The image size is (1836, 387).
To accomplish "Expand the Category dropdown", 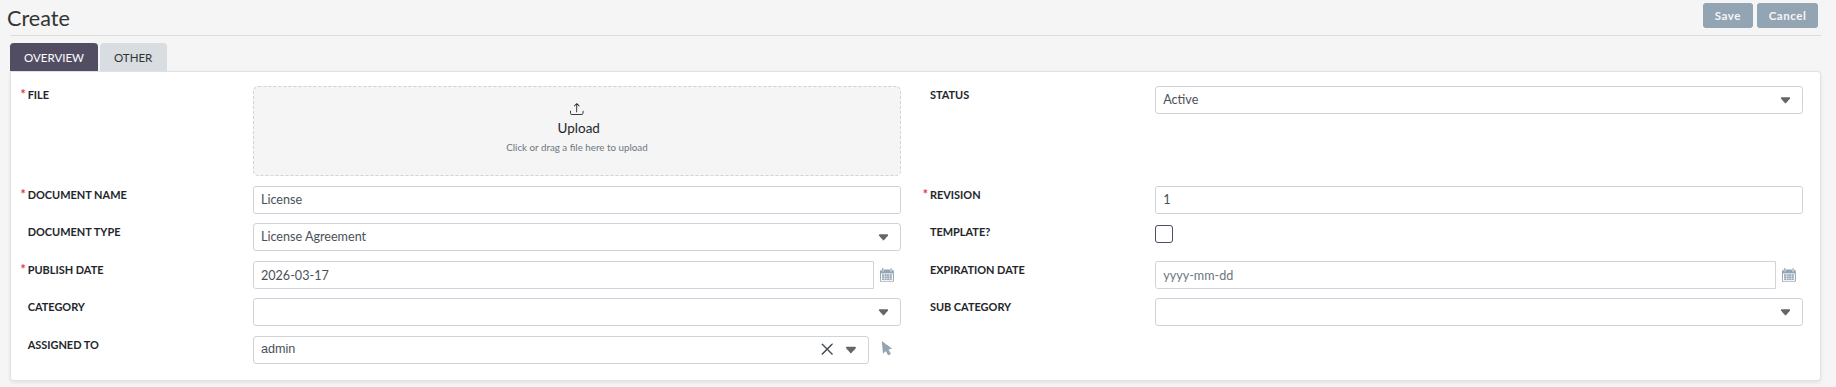I will [x=576, y=312].
